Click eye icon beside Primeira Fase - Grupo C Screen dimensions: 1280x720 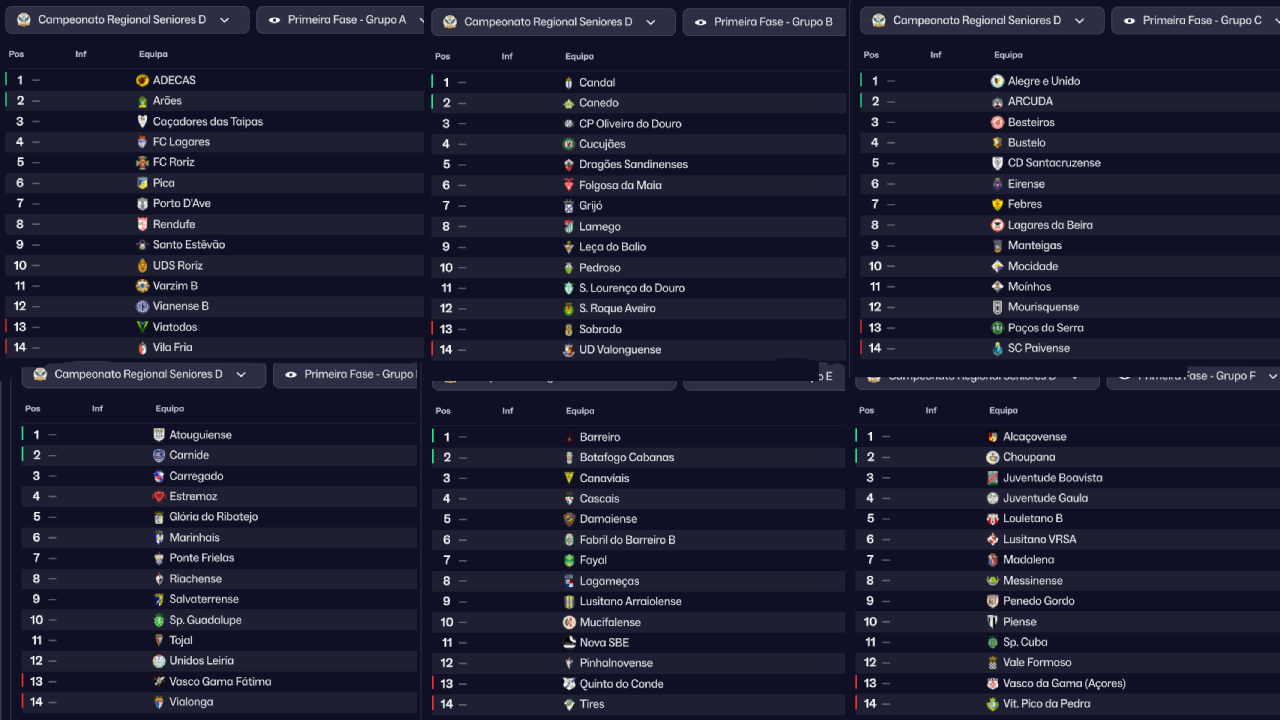1129,20
